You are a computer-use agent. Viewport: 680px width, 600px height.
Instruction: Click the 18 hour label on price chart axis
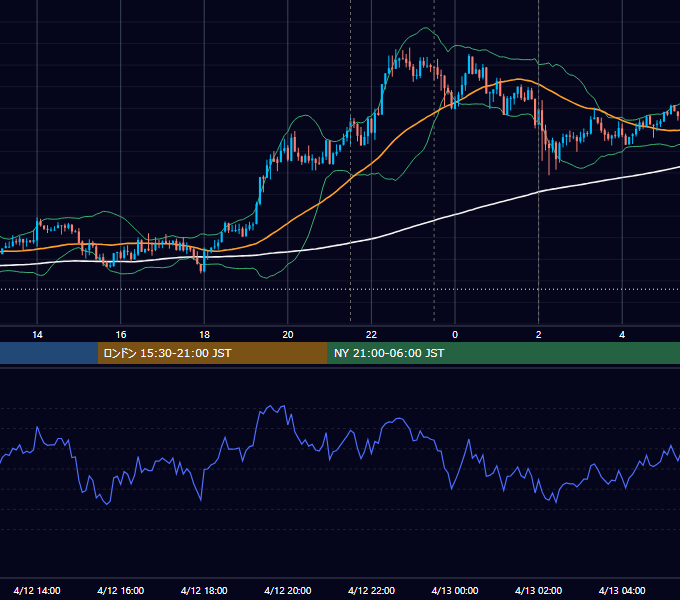pyautogui.click(x=204, y=335)
